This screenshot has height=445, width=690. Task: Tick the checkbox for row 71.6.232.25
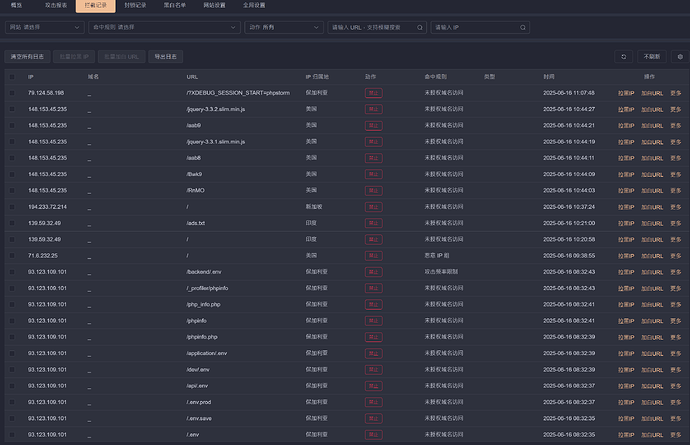[12, 256]
